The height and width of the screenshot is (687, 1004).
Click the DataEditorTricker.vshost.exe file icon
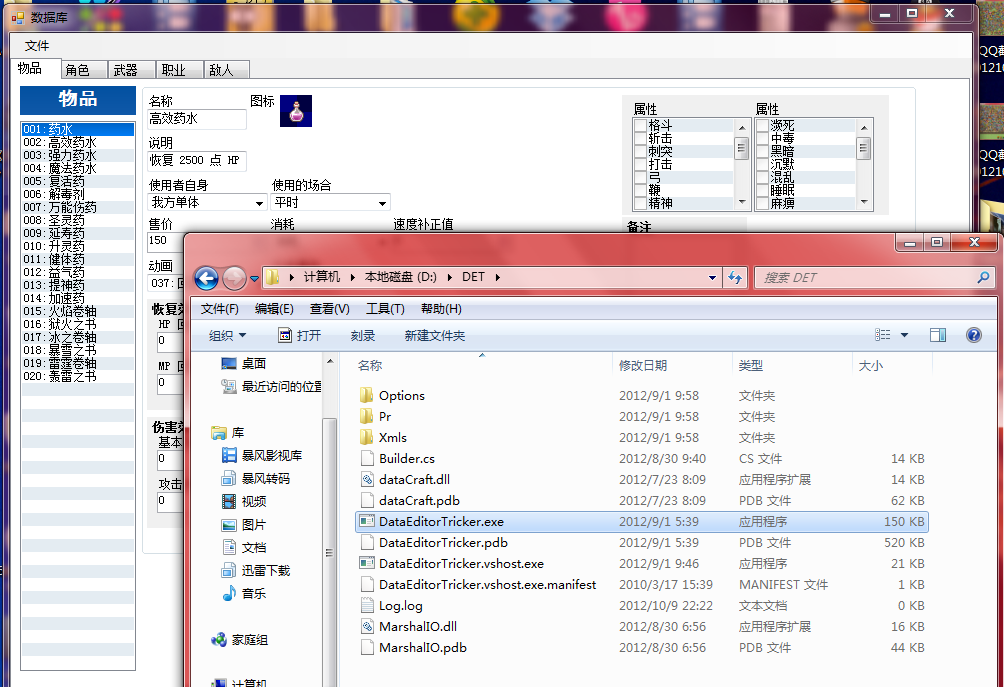click(367, 563)
